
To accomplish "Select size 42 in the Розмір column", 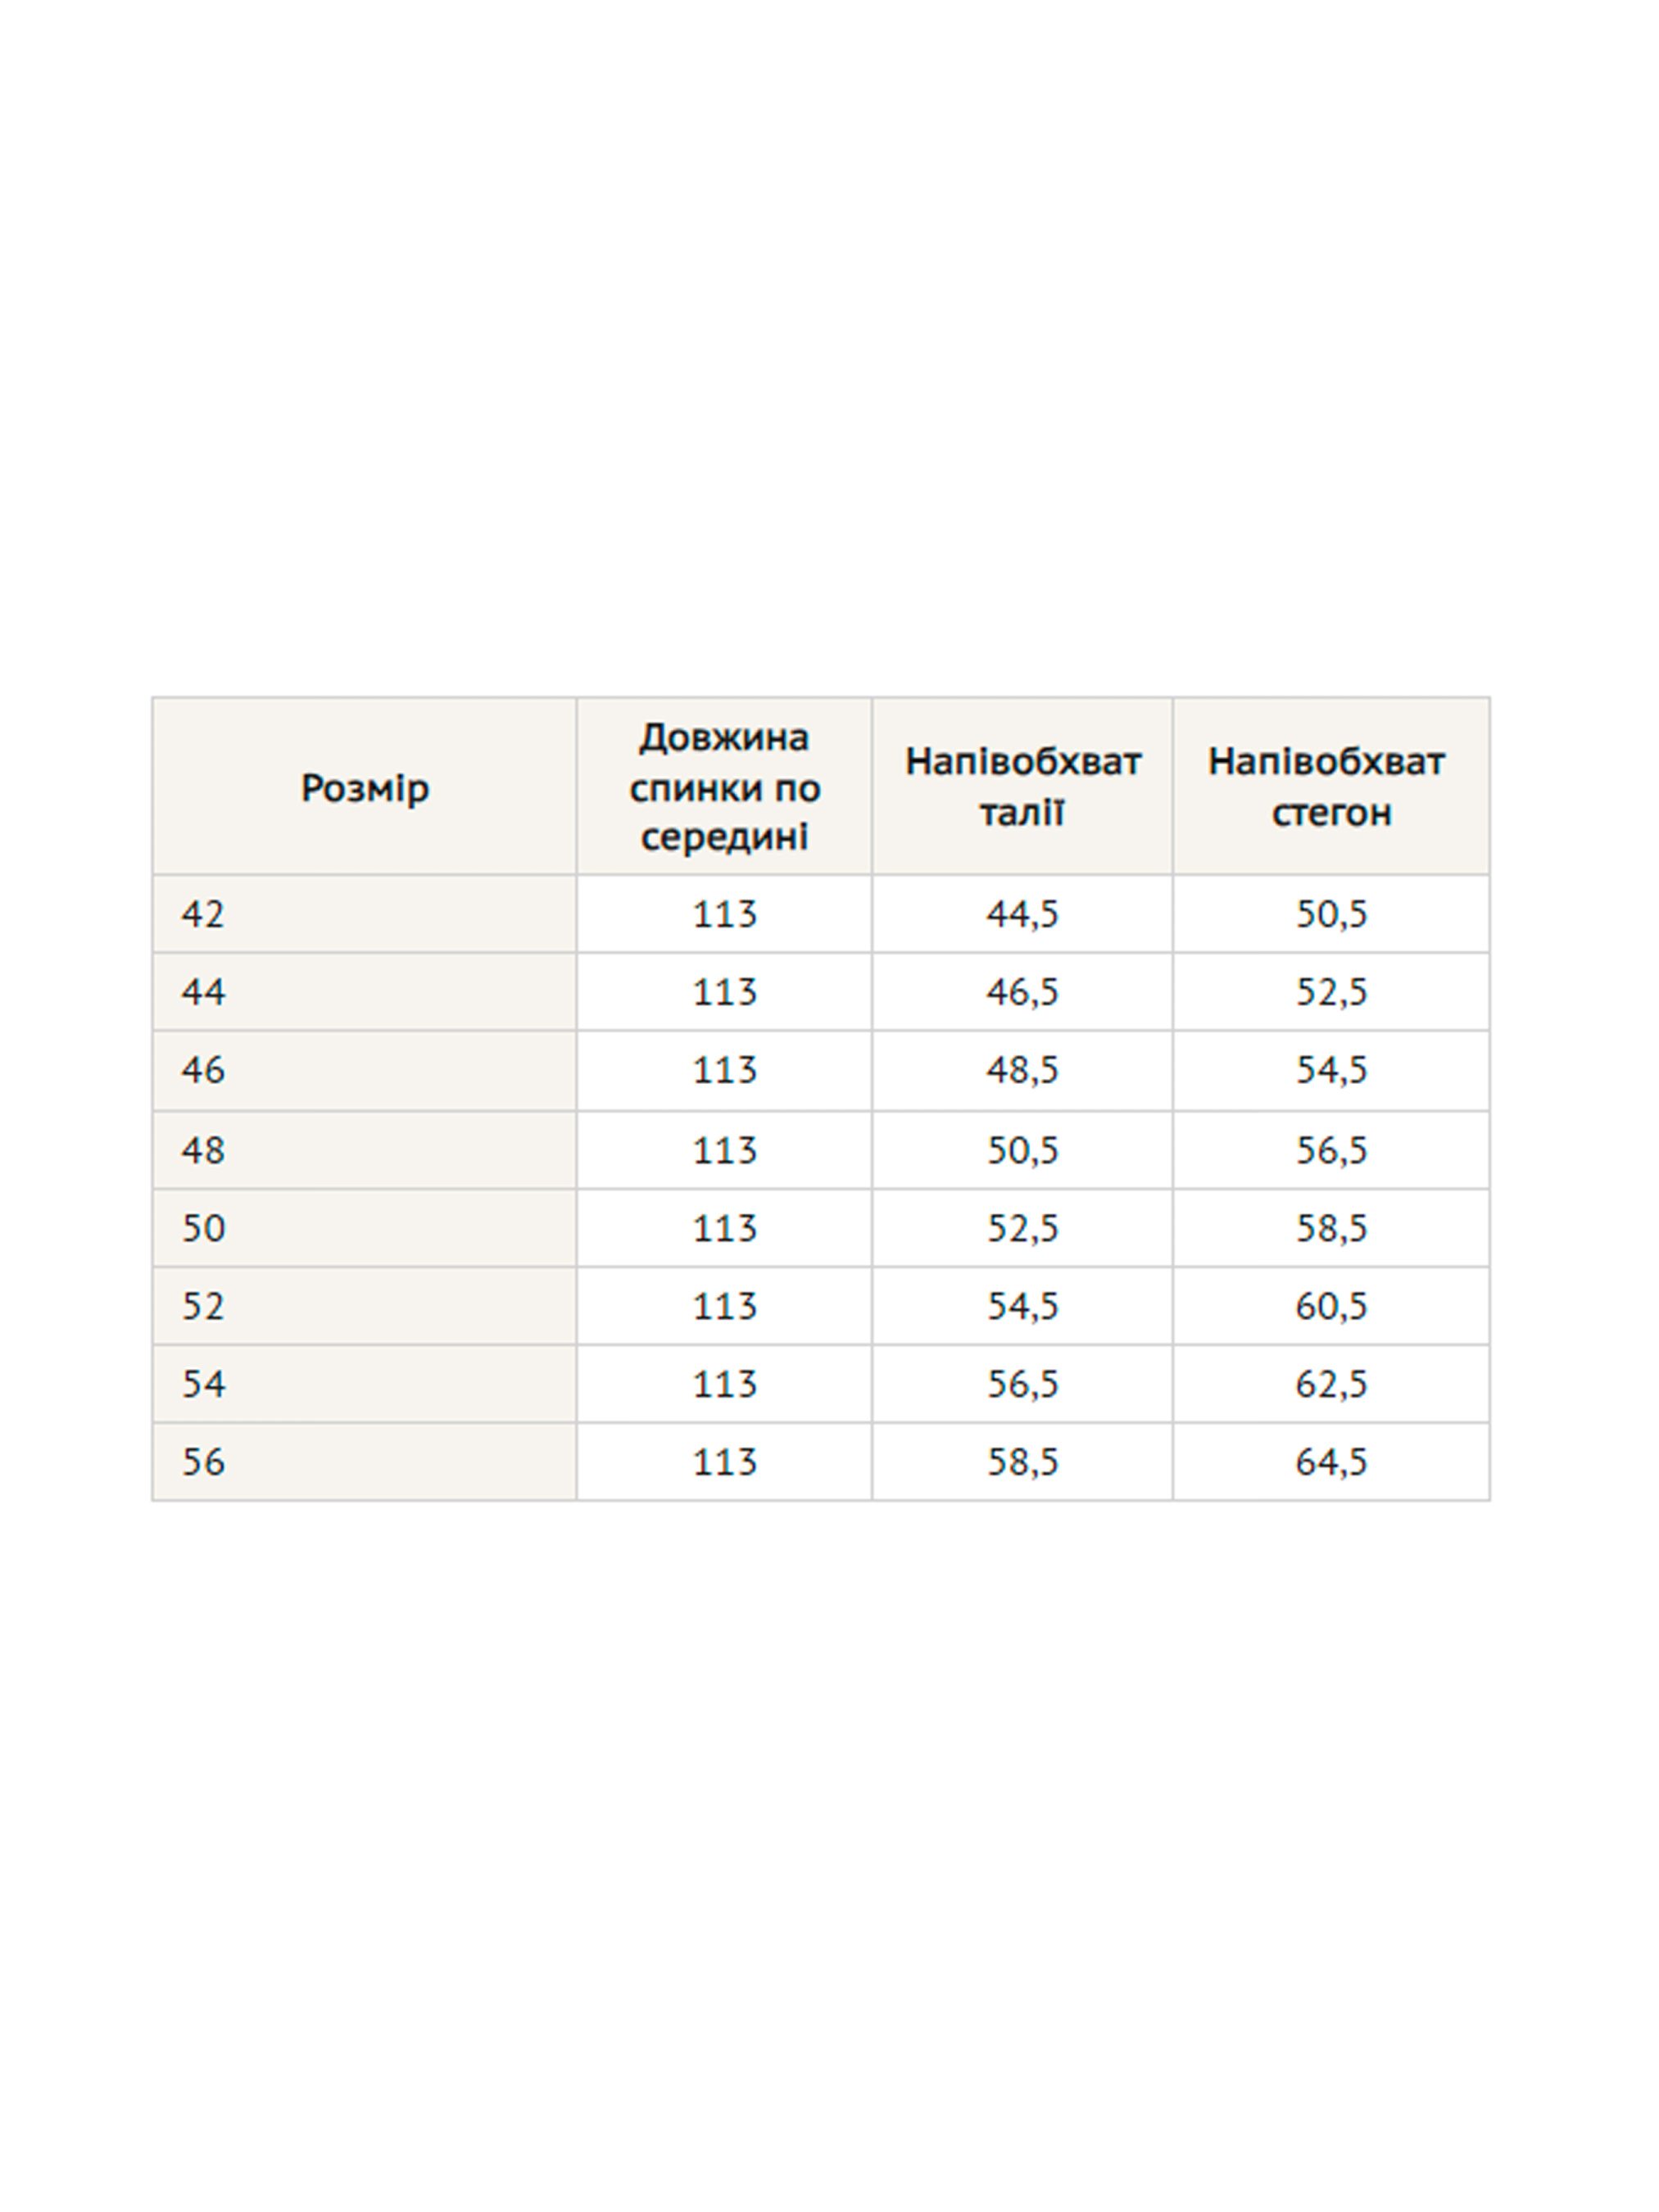I will [203, 914].
